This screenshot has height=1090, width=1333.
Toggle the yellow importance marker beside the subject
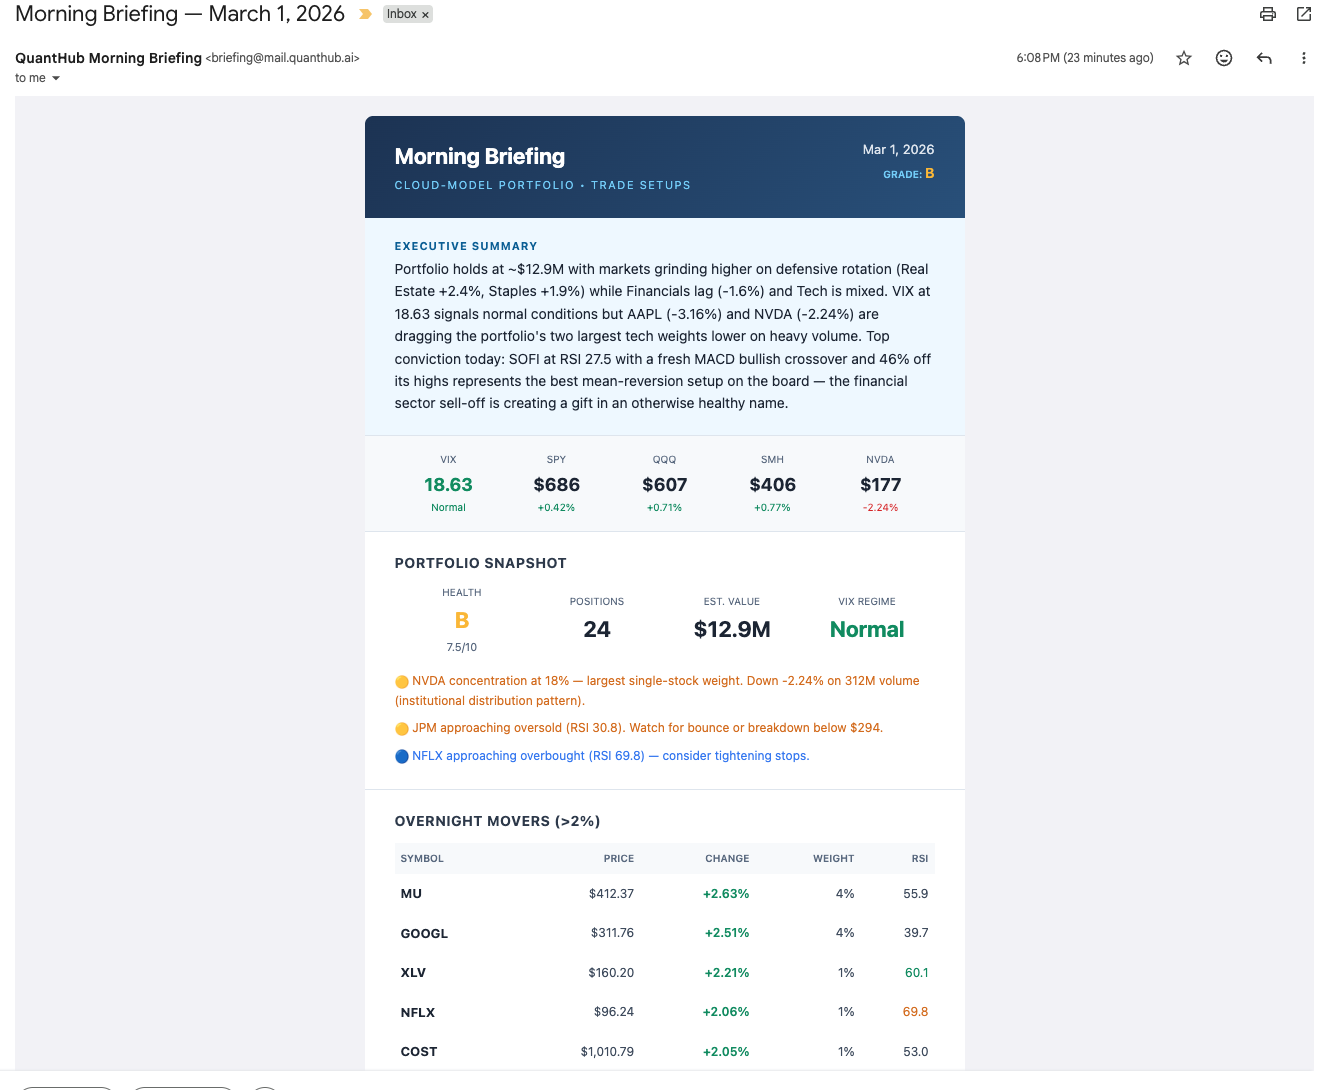click(364, 15)
